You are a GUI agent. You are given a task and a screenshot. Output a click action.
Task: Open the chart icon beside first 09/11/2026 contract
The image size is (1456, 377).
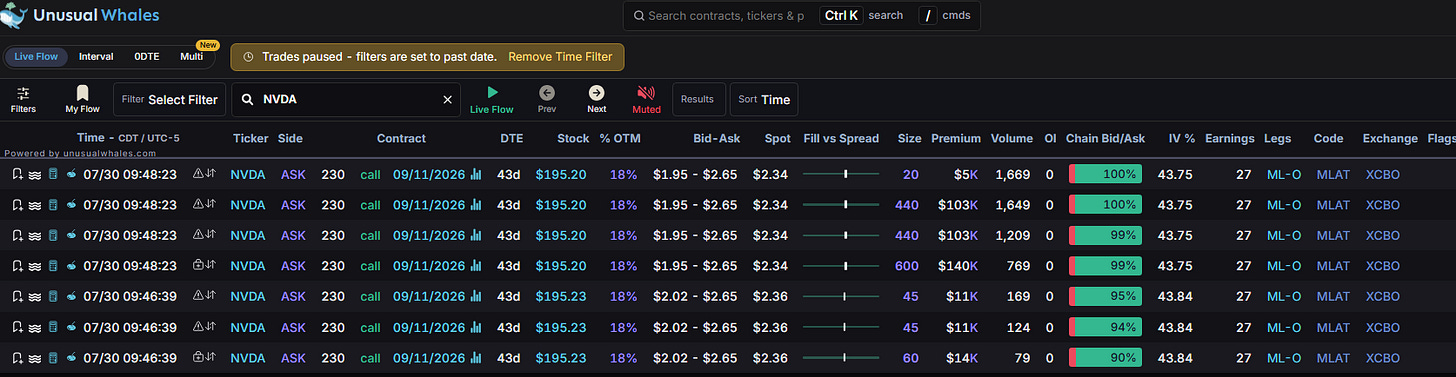476,174
